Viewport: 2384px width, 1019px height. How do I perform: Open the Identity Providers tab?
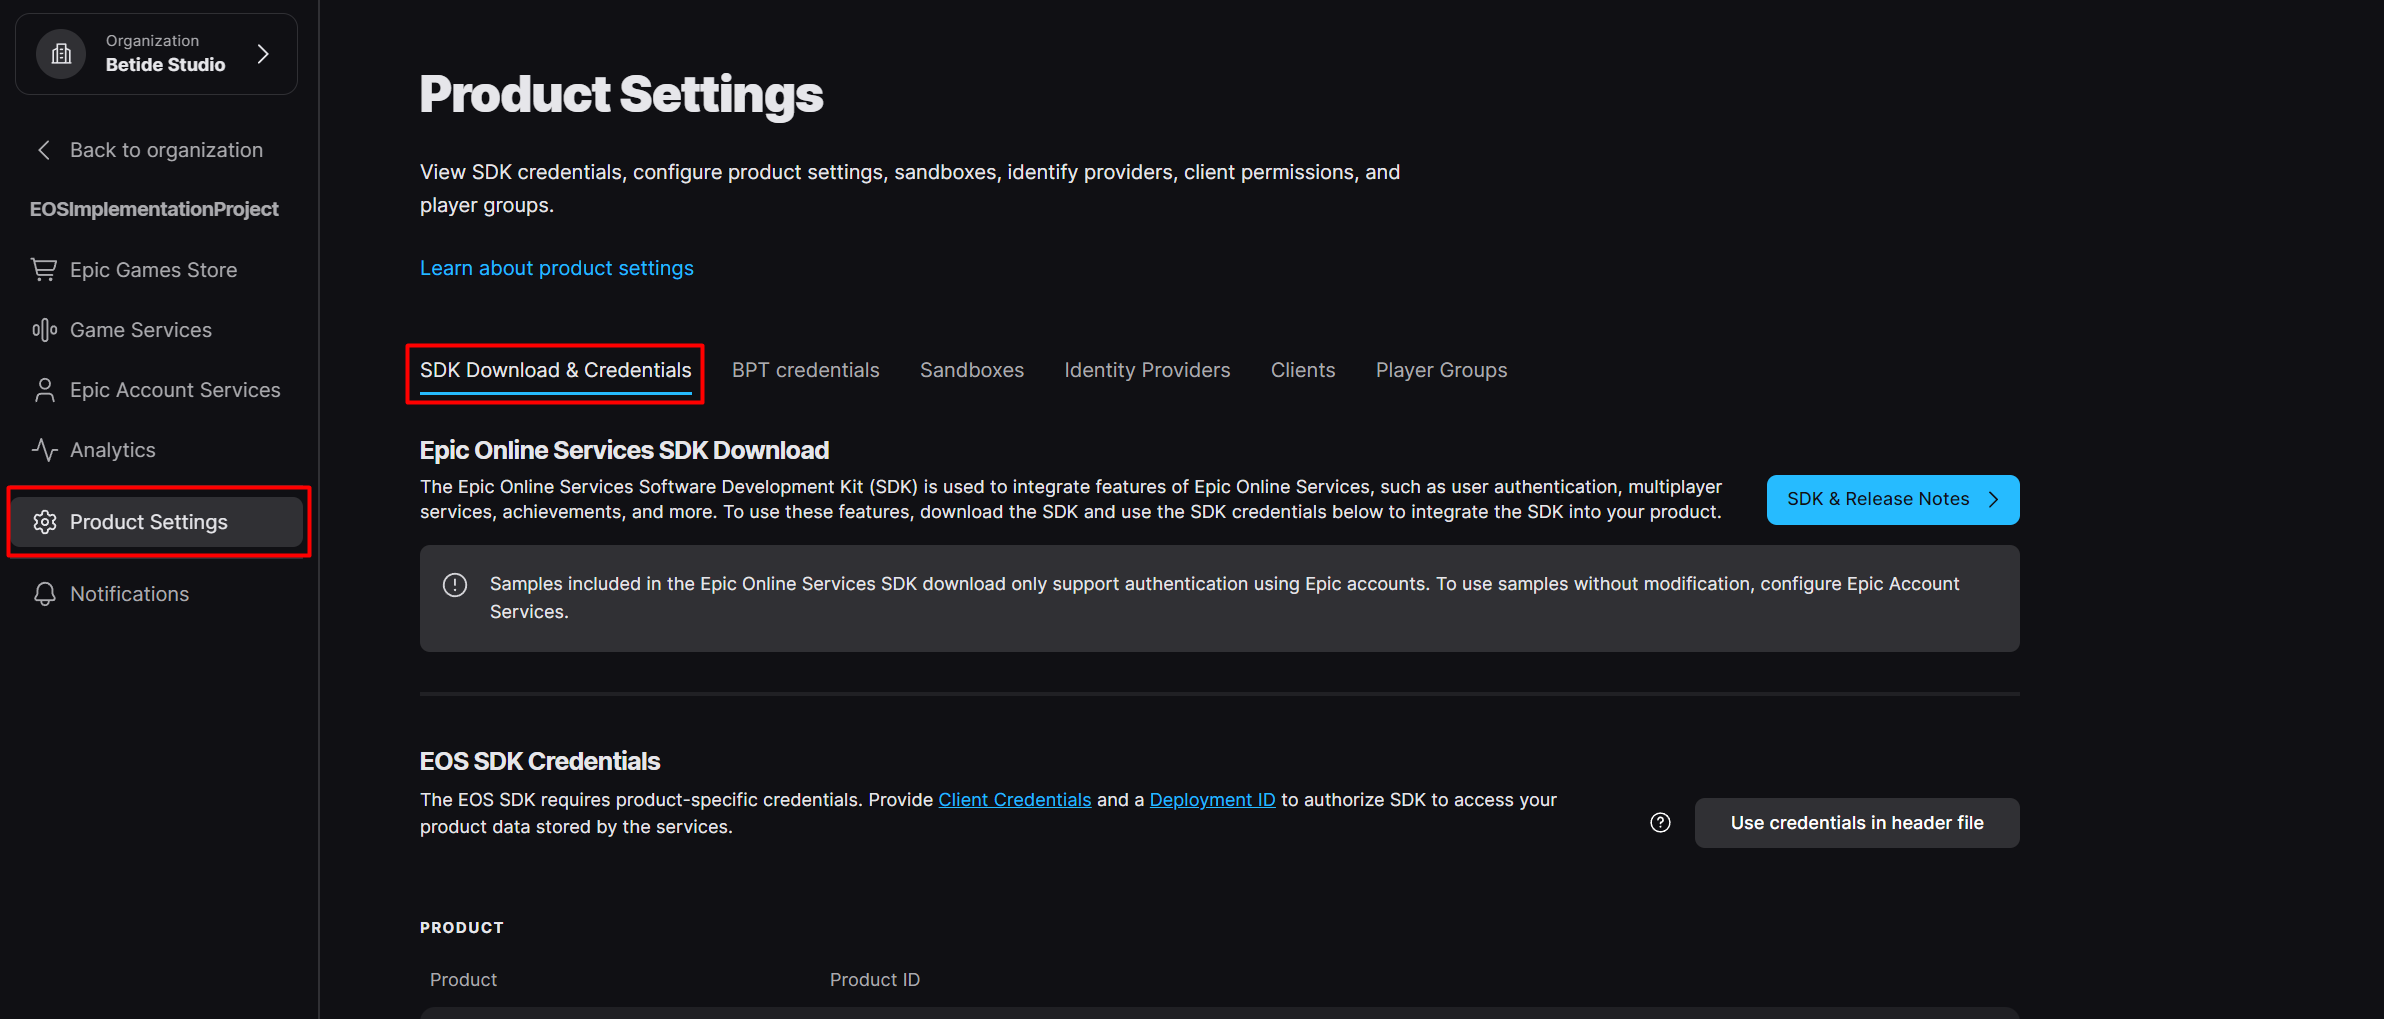coord(1147,370)
